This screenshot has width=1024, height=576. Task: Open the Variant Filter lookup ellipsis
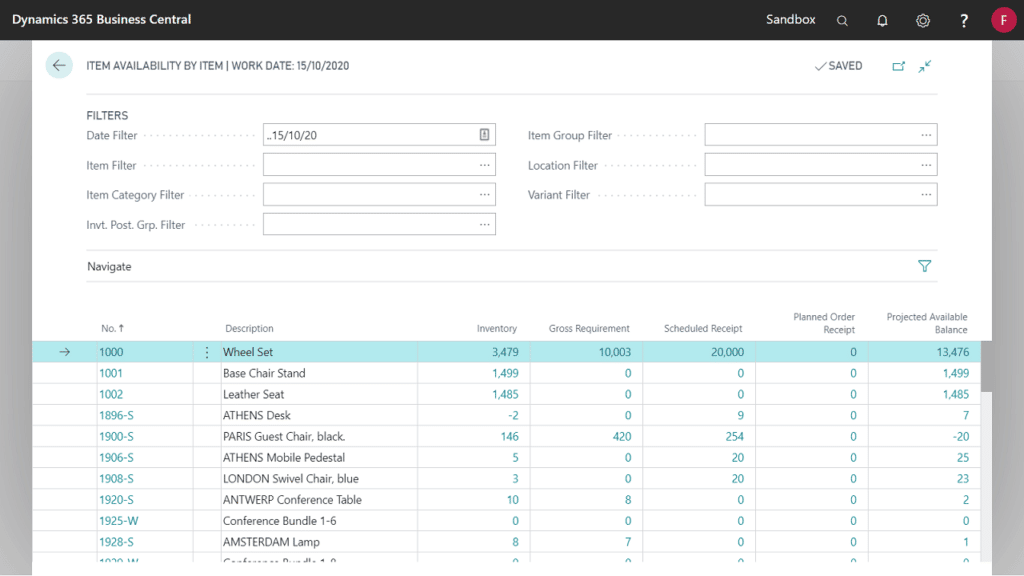927,194
